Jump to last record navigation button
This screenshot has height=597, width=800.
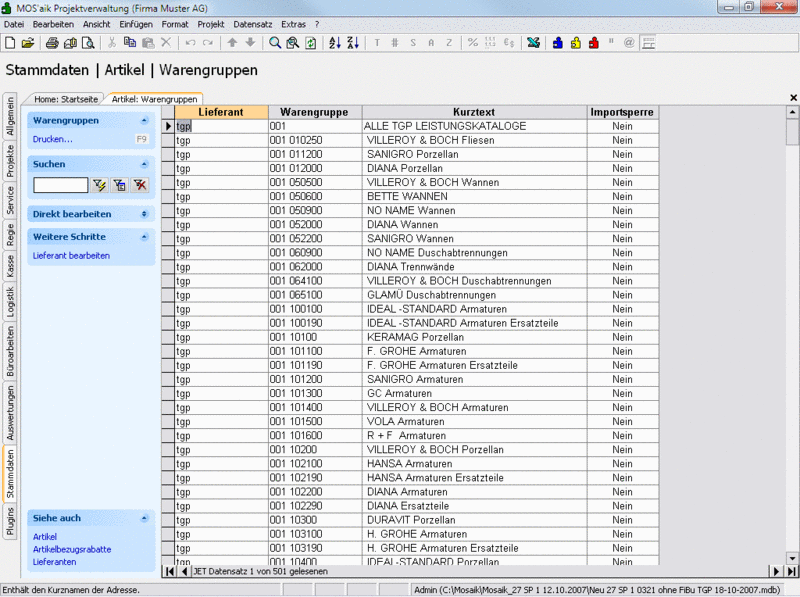pyautogui.click(x=791, y=571)
